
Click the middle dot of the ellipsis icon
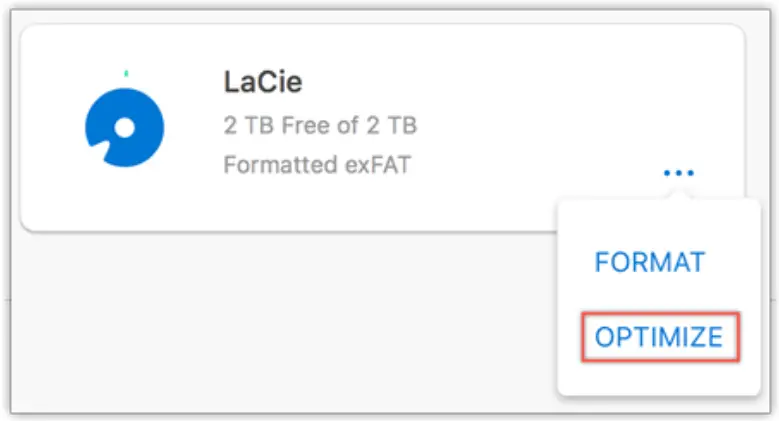click(678, 173)
